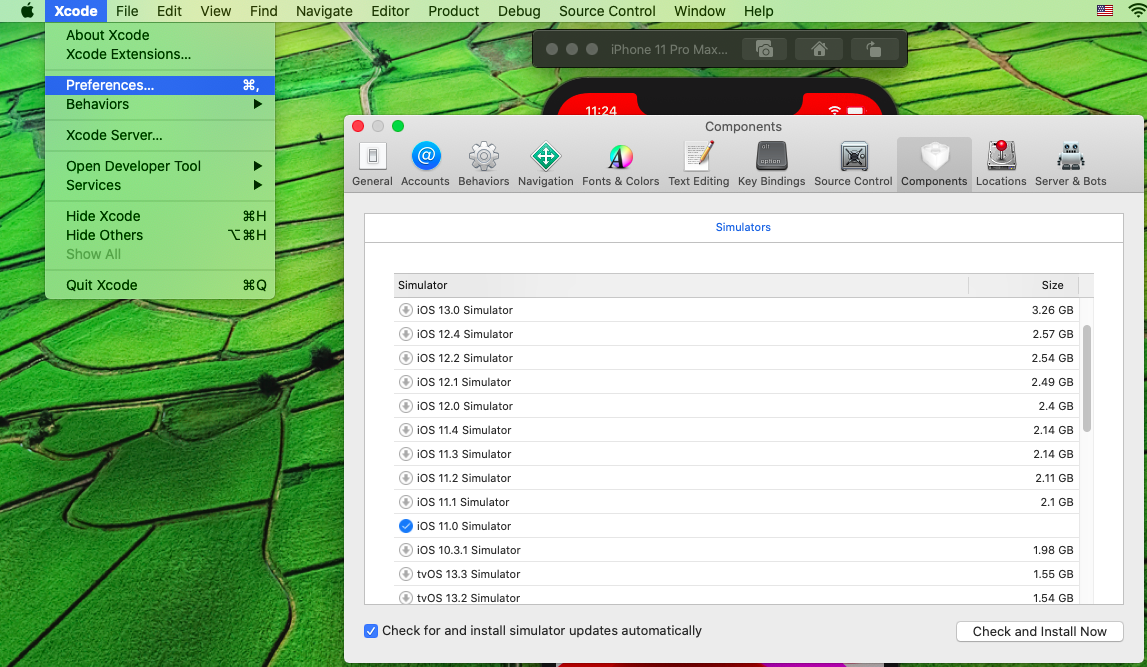The width and height of the screenshot is (1147, 667).
Task: Open the Window menu
Action: [x=699, y=11]
